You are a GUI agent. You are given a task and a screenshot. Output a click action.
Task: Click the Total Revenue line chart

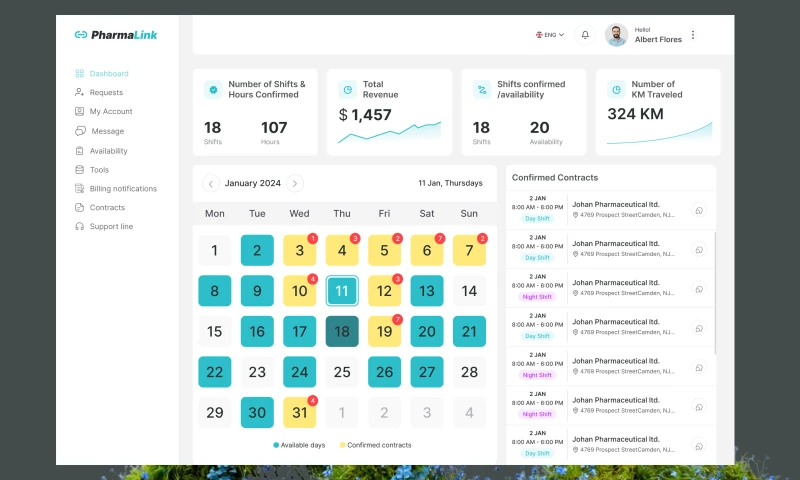[389, 133]
